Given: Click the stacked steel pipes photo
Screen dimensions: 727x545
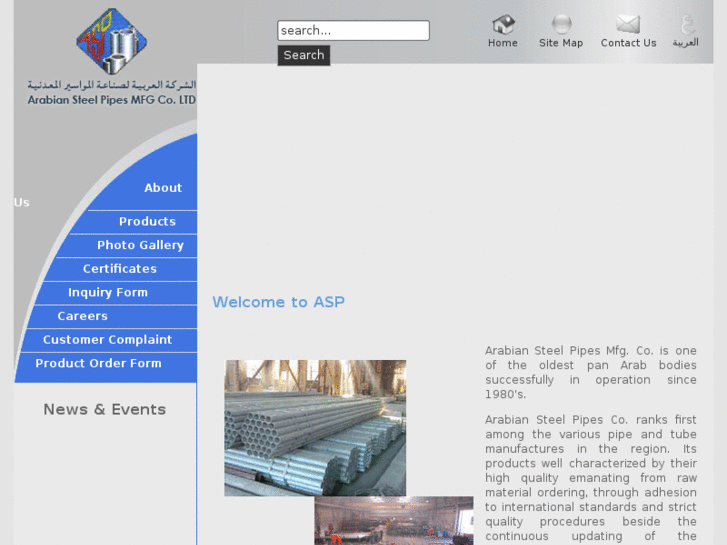Looking at the screenshot, I should (x=315, y=428).
